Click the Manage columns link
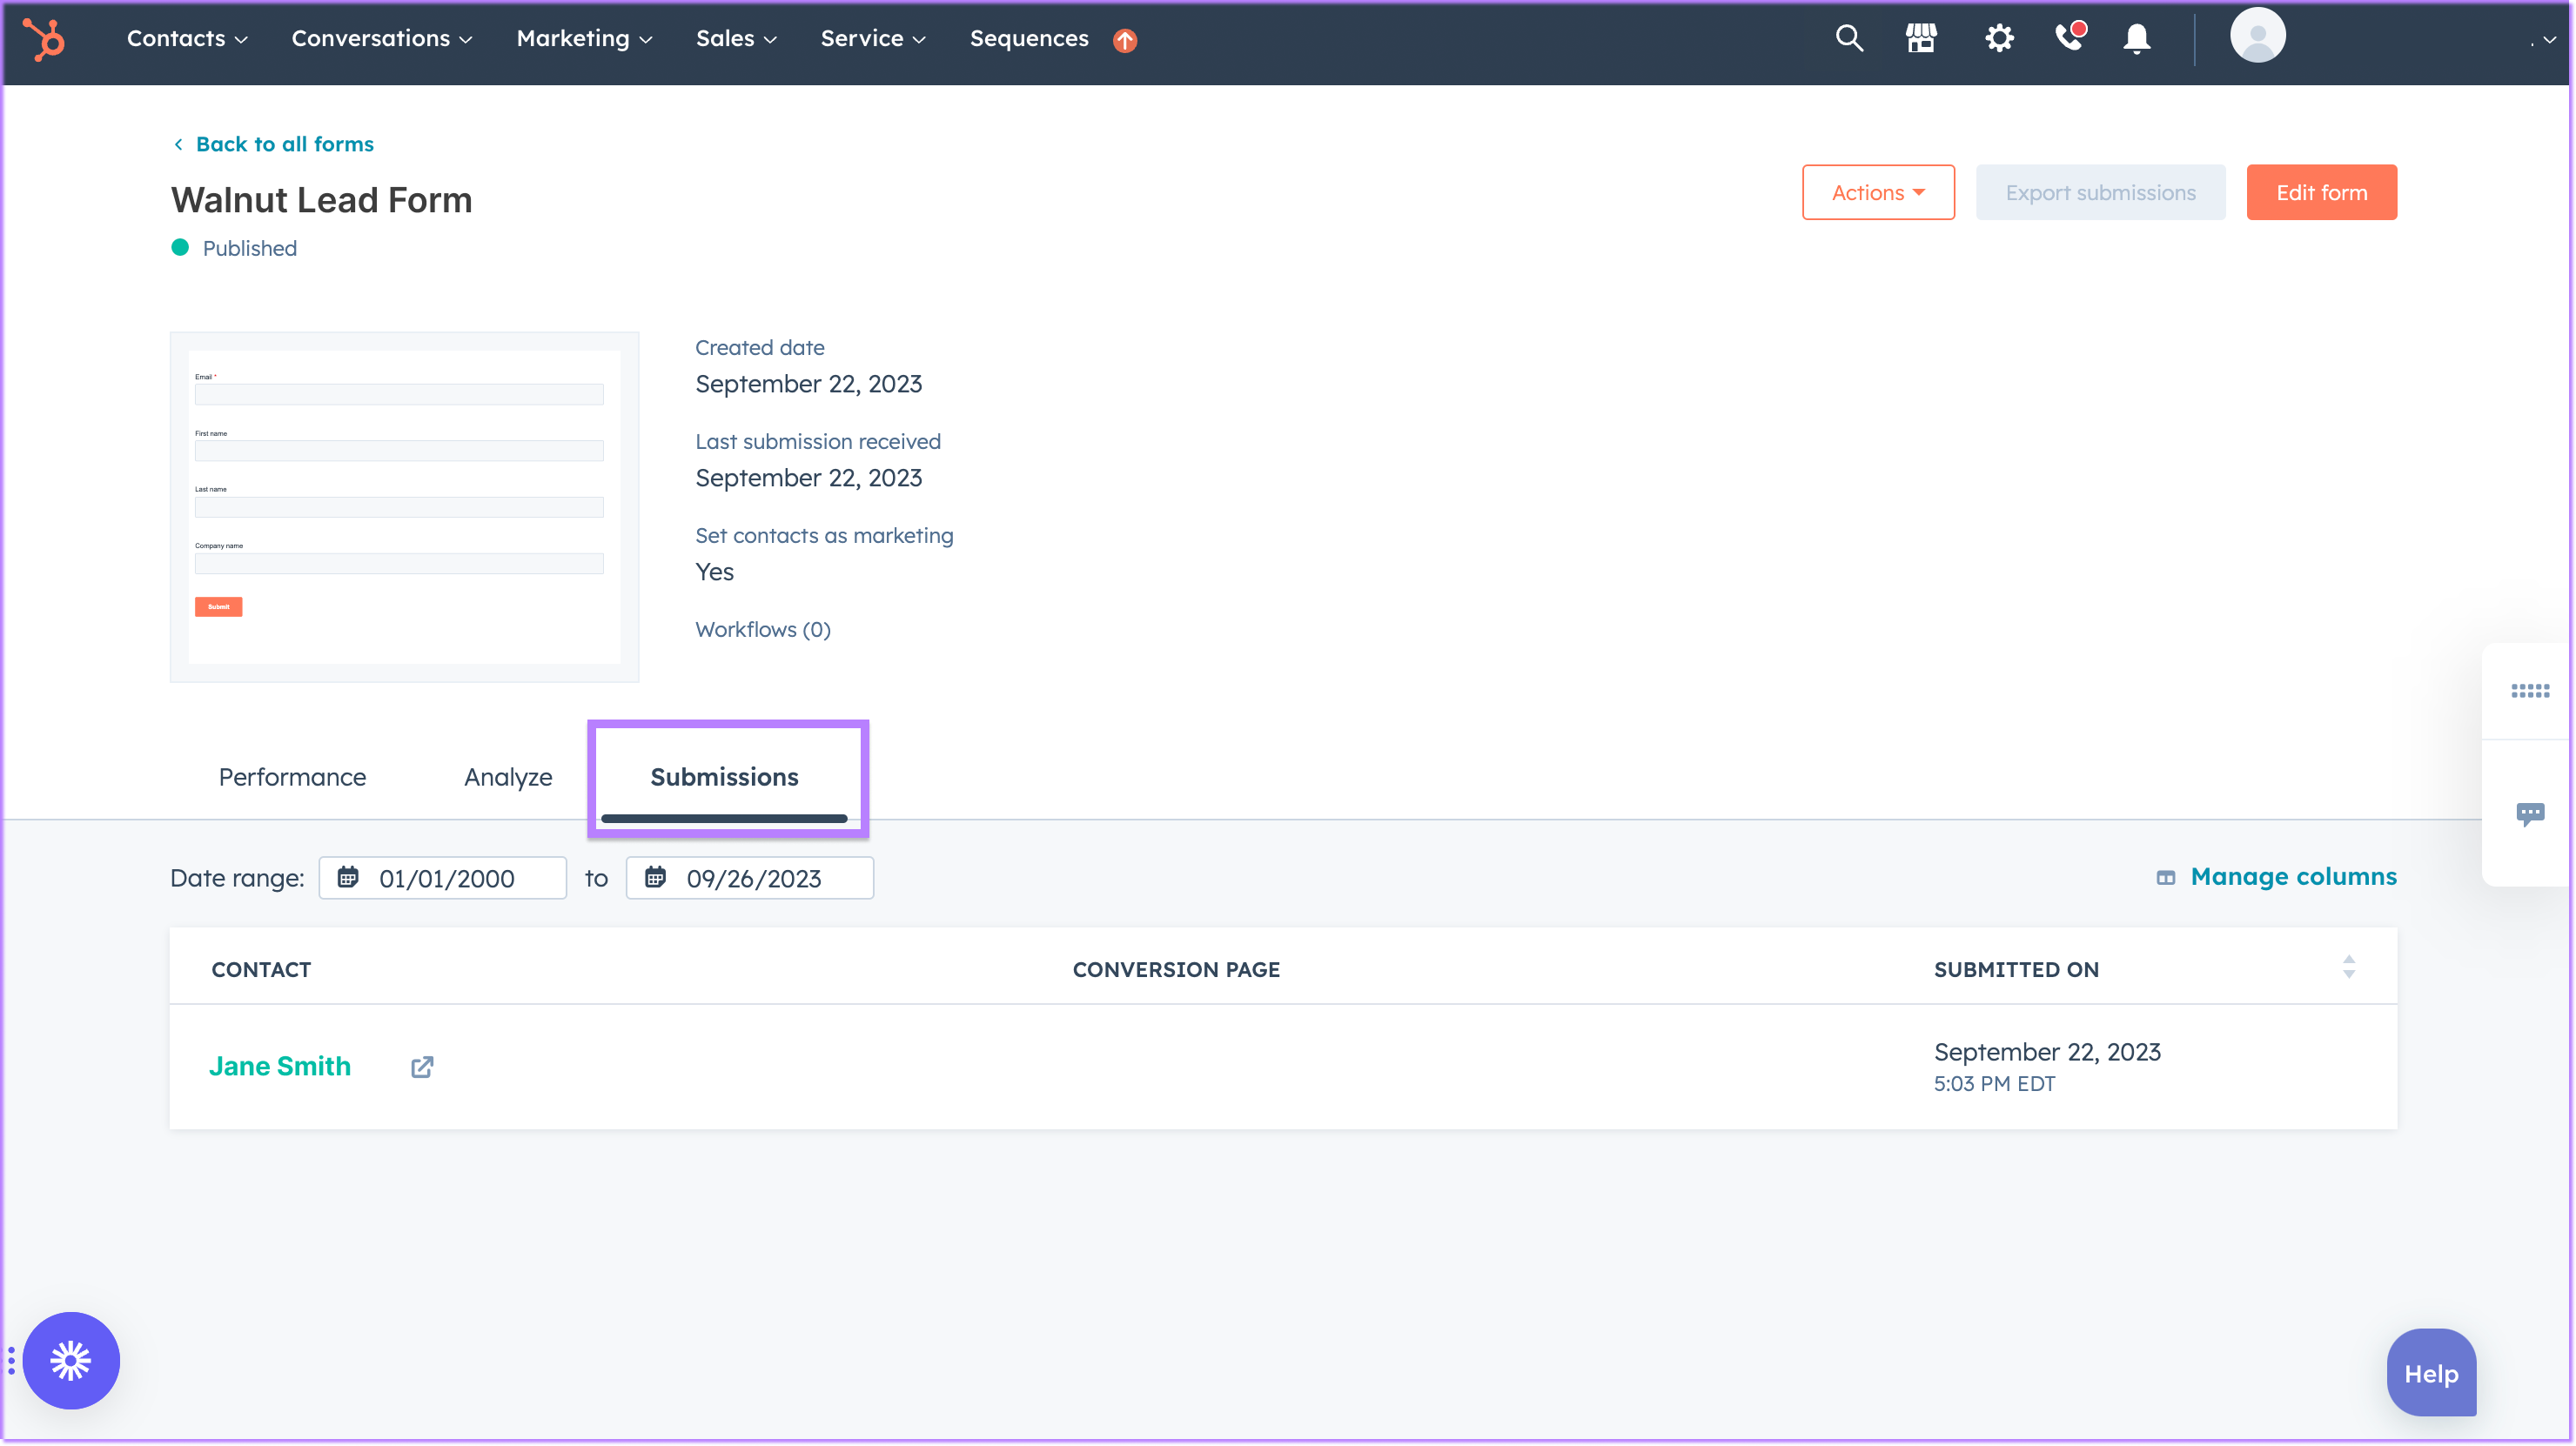This screenshot has width=2576, height=1446. [x=2293, y=877]
